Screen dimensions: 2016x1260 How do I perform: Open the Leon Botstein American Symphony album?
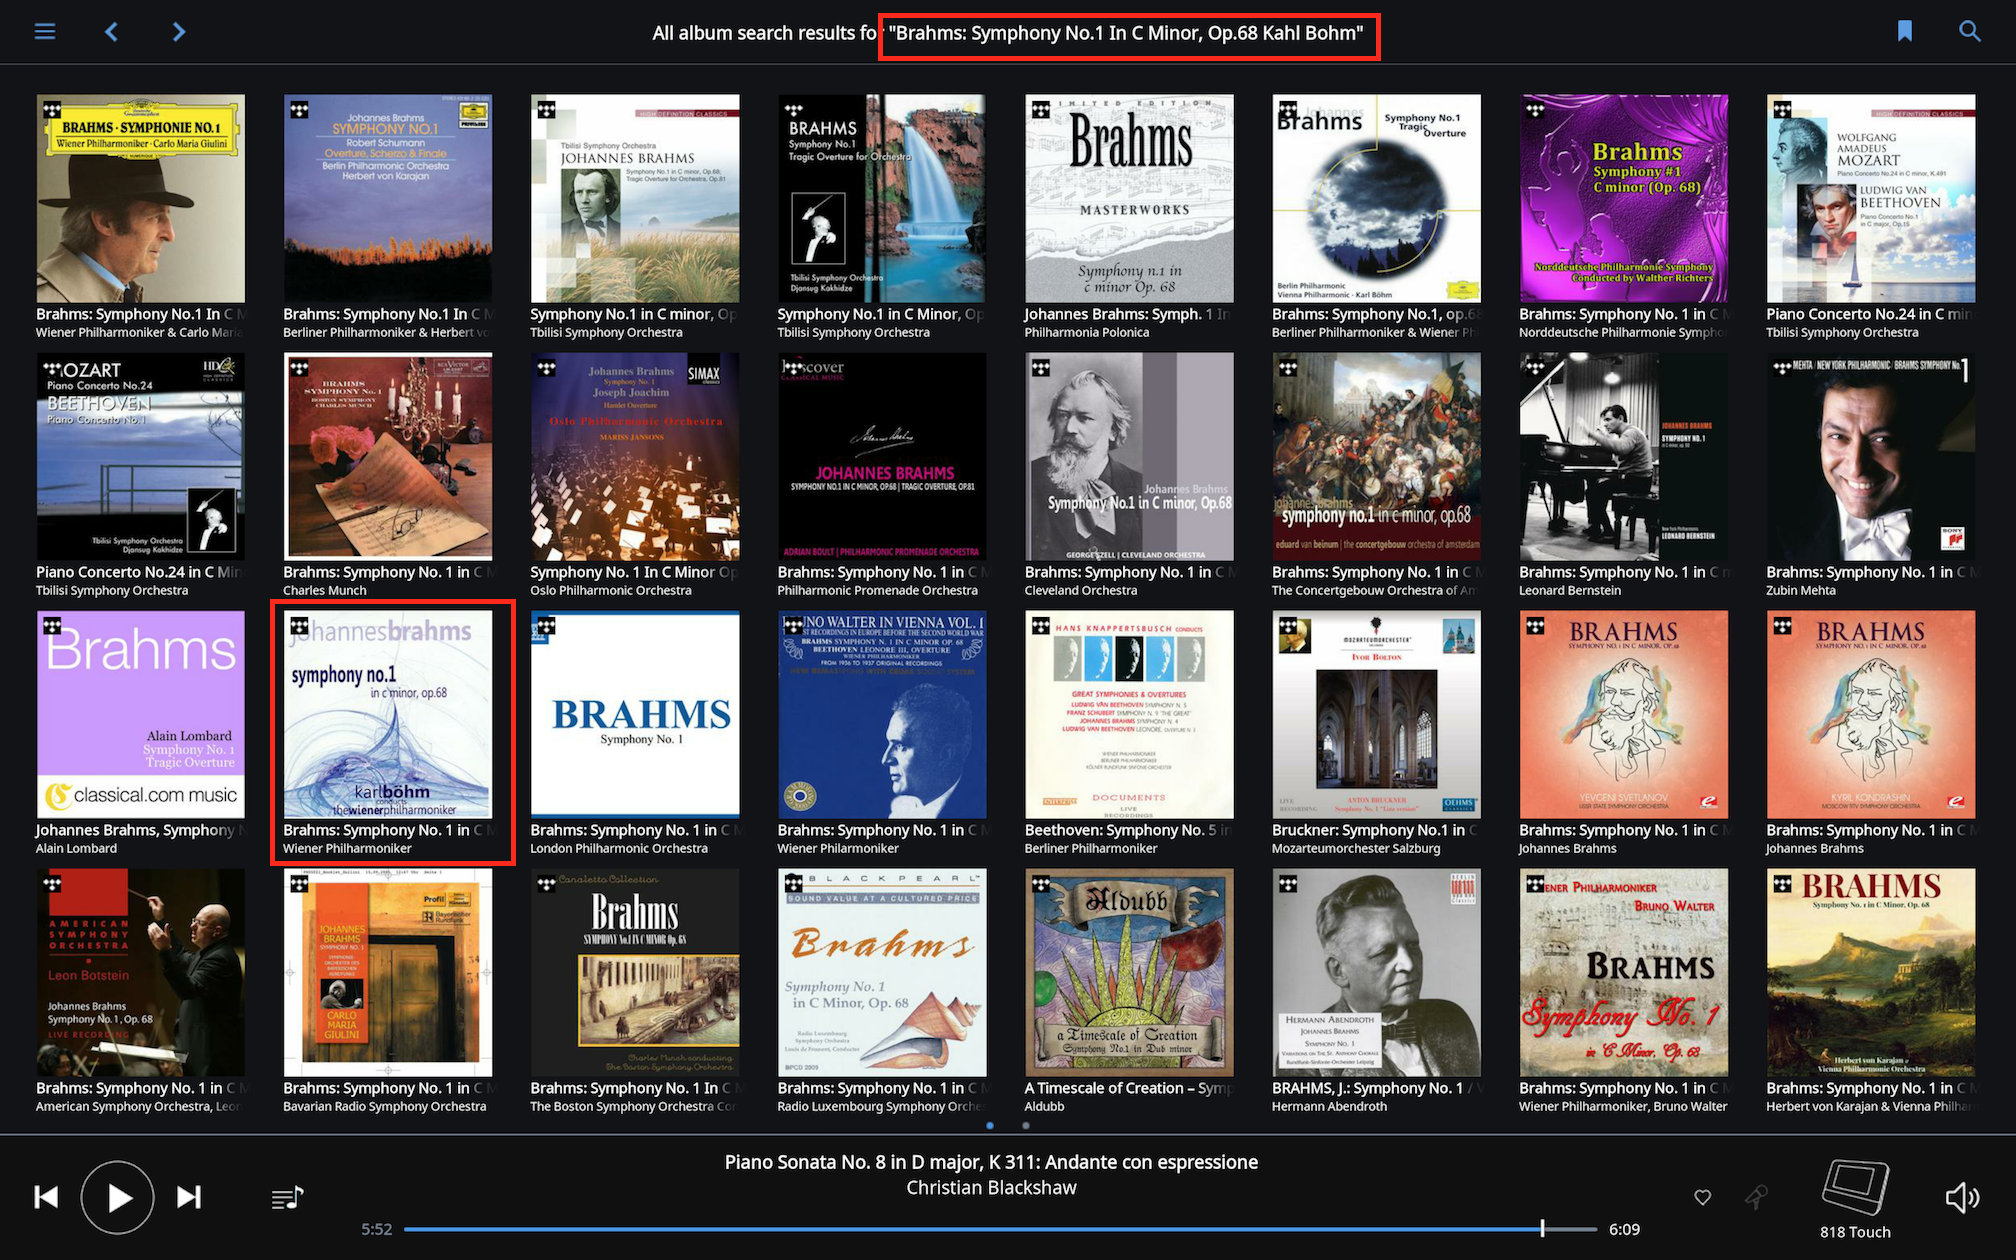click(141, 973)
